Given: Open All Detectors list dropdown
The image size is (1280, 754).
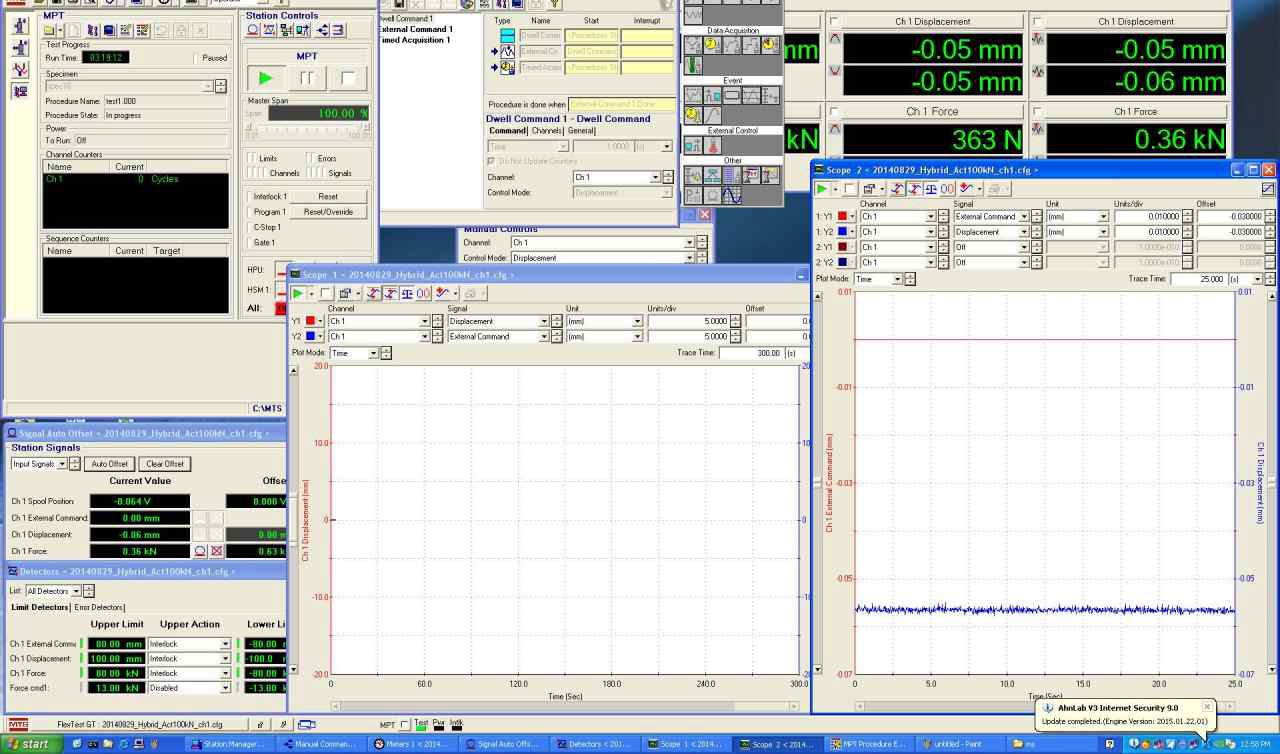Looking at the screenshot, I should coord(74,591).
